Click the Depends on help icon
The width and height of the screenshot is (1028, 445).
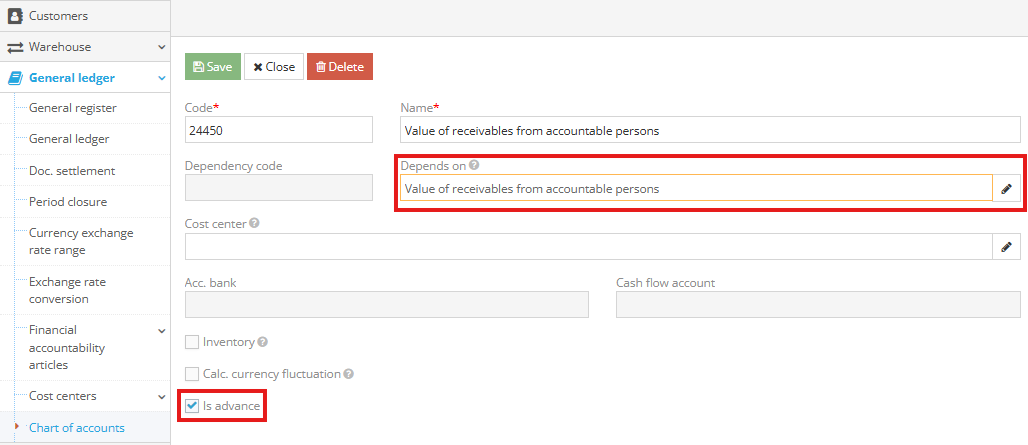(474, 166)
